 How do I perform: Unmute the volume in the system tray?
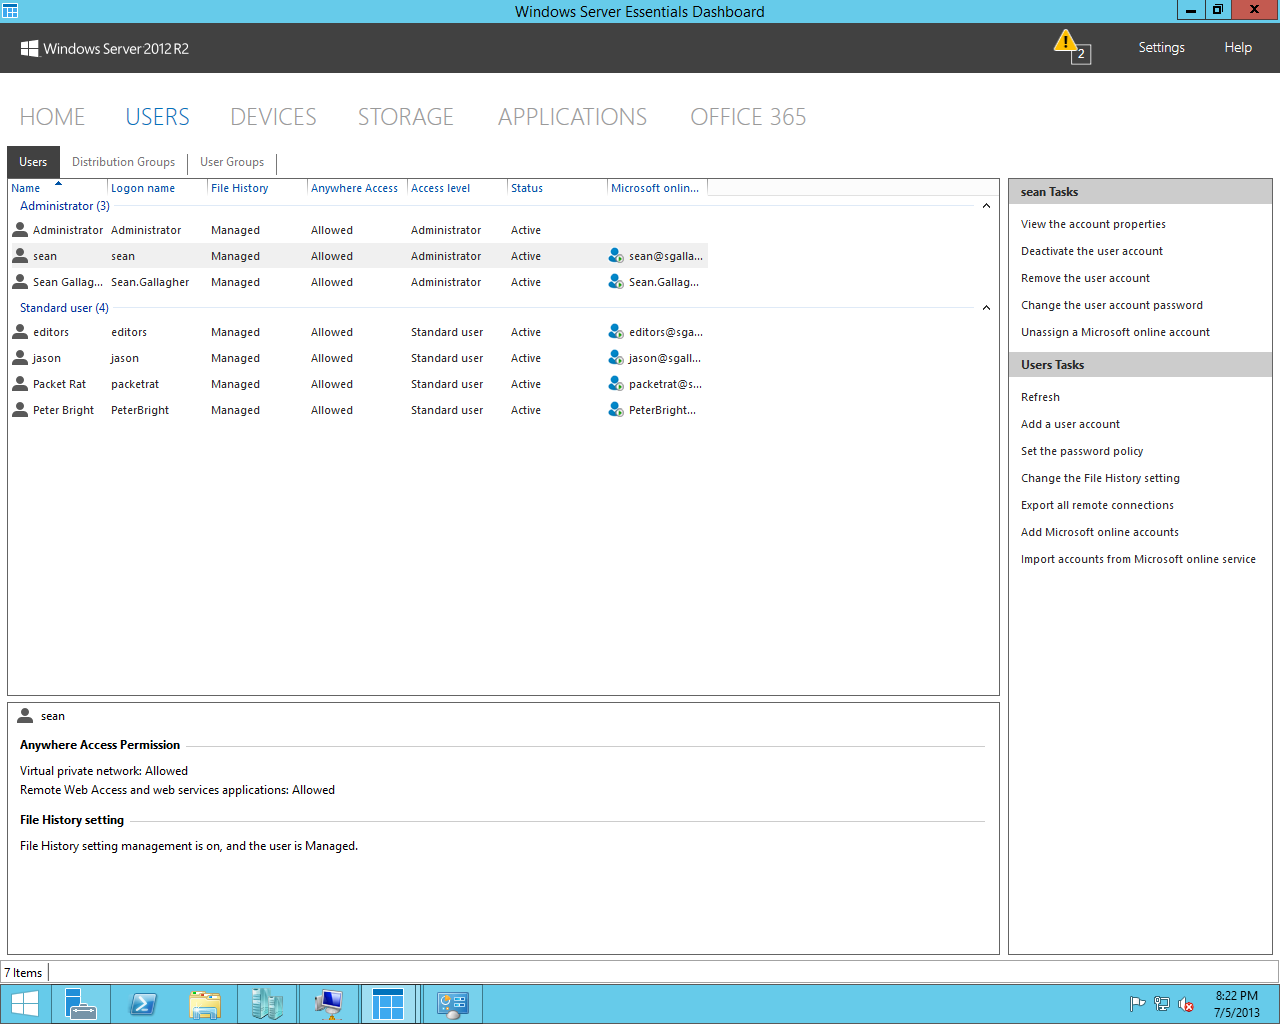click(1186, 1003)
